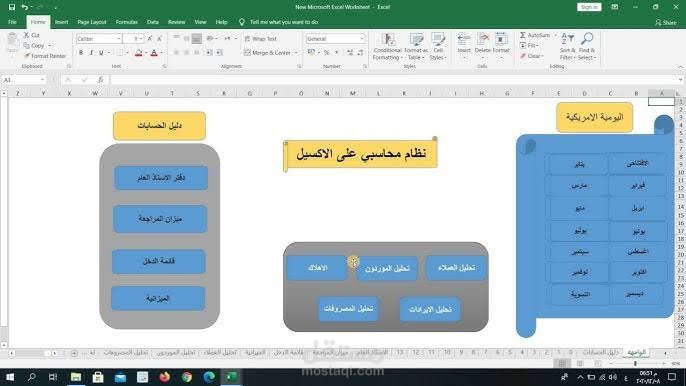
Task: Open Conditional Formatting
Action: coord(388,46)
